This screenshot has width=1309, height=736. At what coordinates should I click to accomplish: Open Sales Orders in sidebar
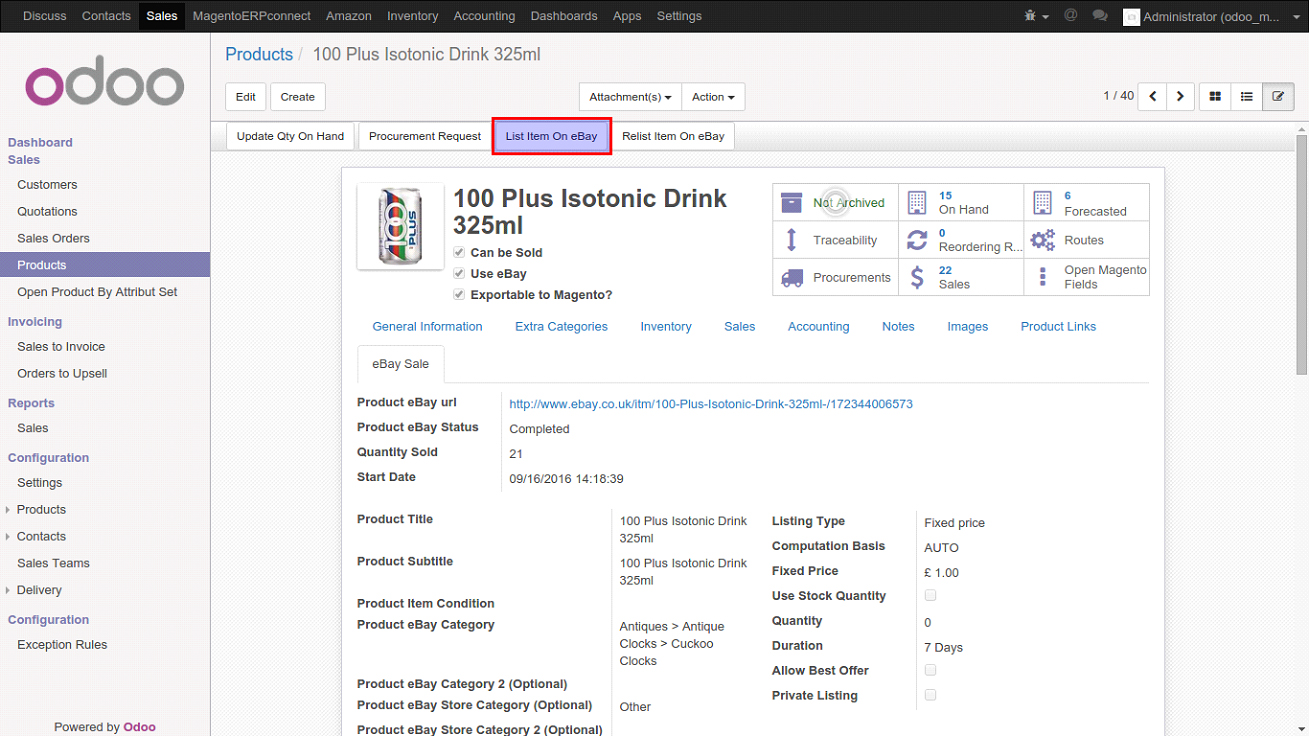pyautogui.click(x=53, y=238)
